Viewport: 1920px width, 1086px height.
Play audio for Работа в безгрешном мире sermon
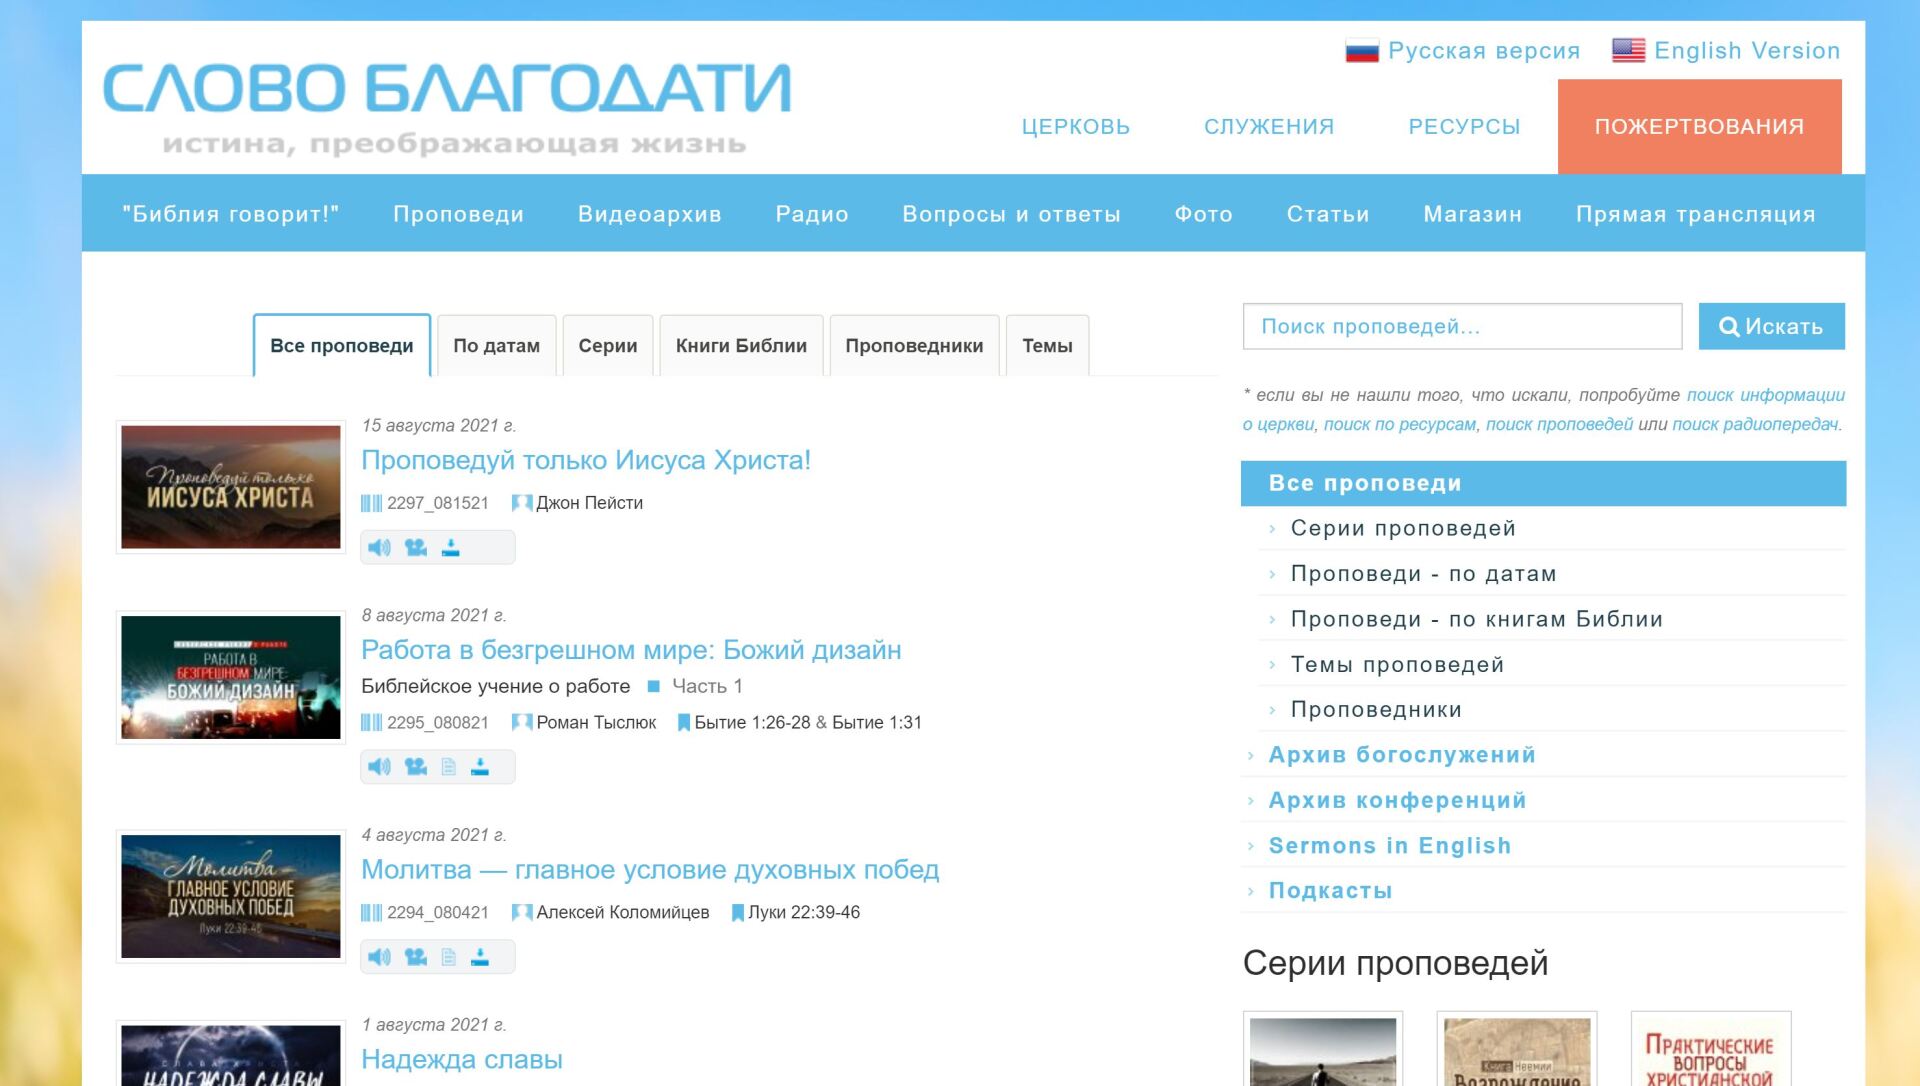click(x=379, y=767)
